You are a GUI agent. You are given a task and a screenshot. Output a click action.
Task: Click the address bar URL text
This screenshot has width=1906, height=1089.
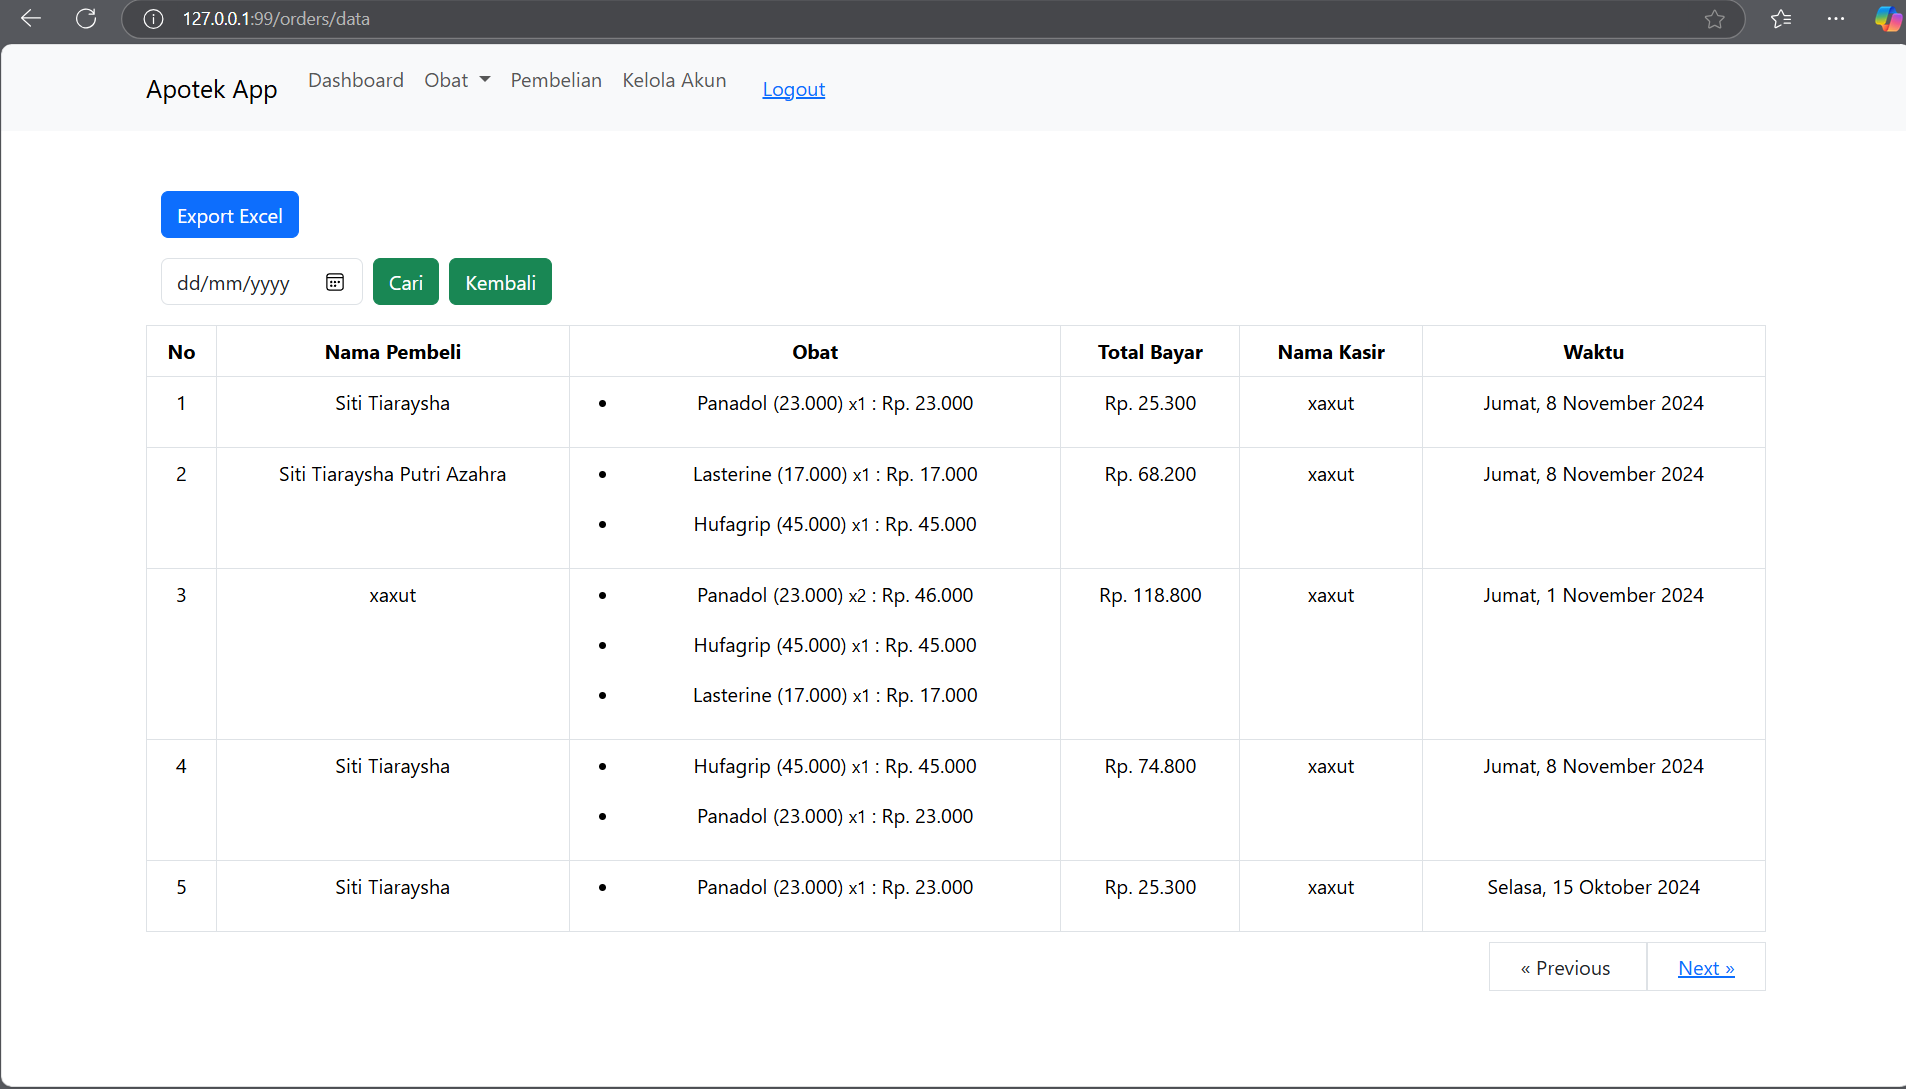click(276, 19)
